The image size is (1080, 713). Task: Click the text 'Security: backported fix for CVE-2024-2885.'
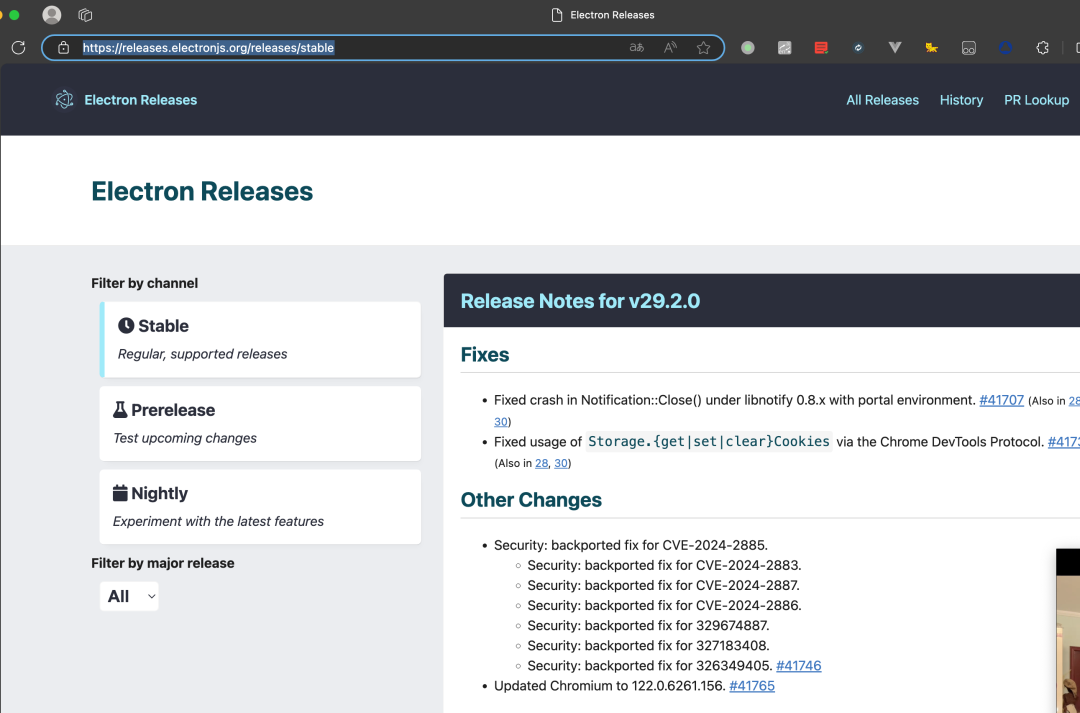coord(630,545)
